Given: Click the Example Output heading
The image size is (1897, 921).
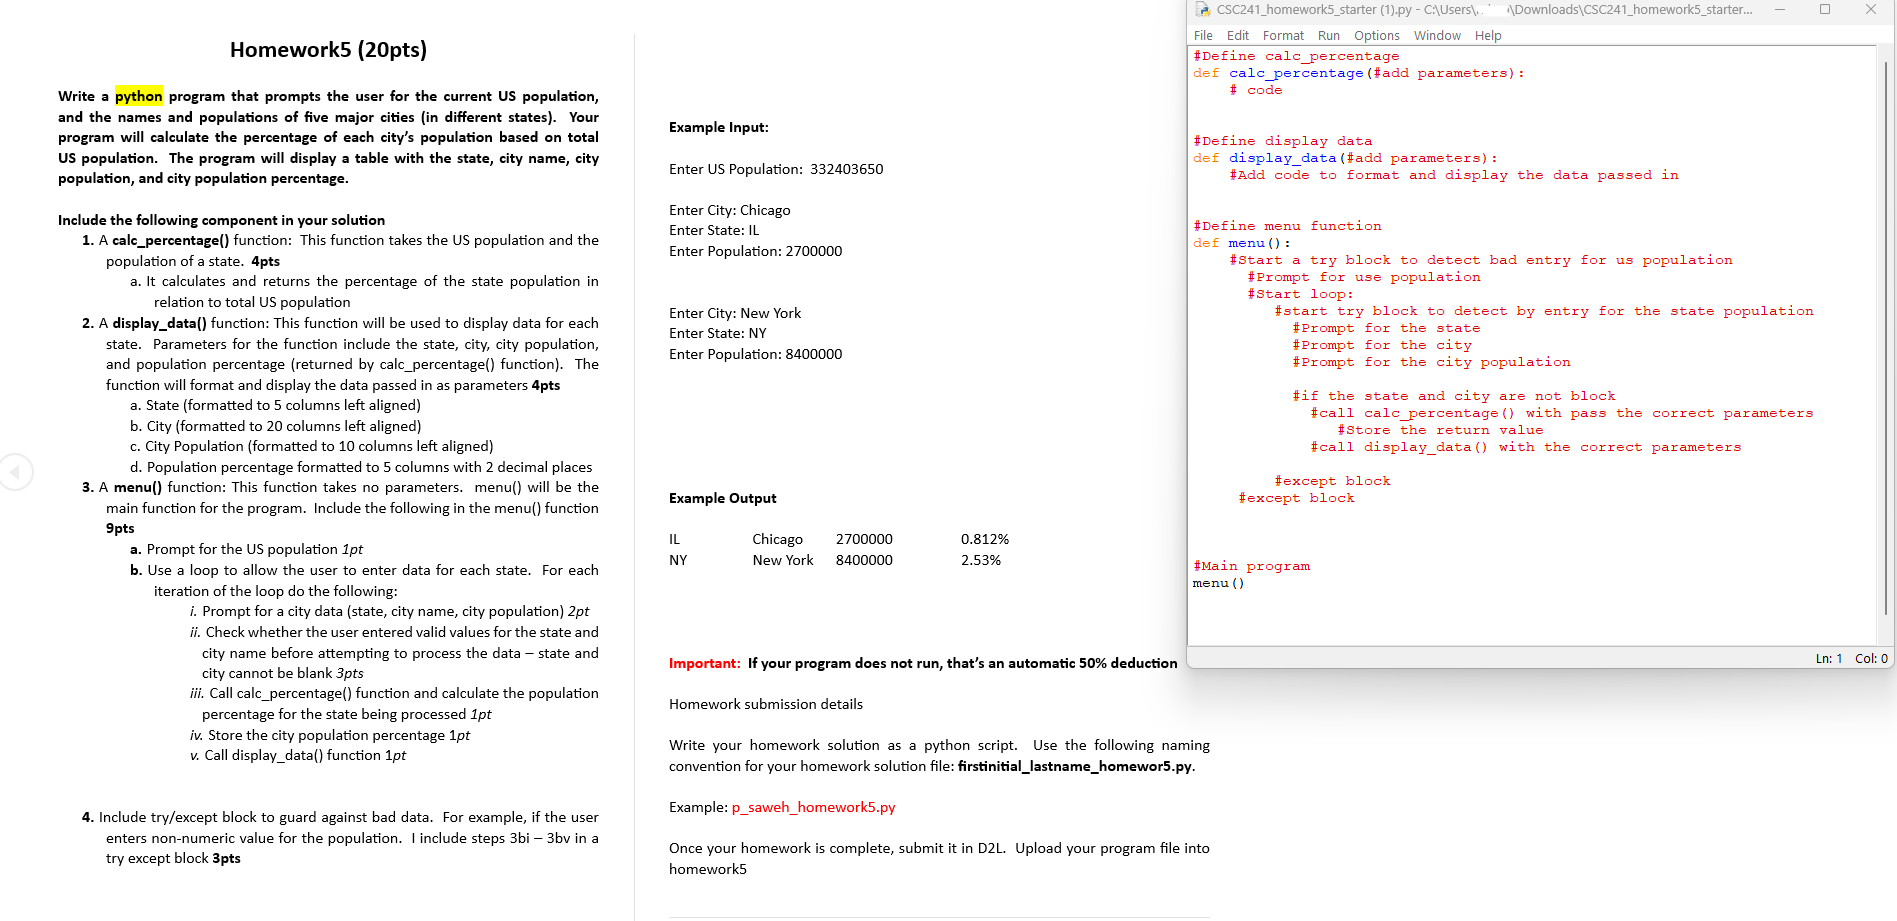Looking at the screenshot, I should pyautogui.click(x=722, y=497).
